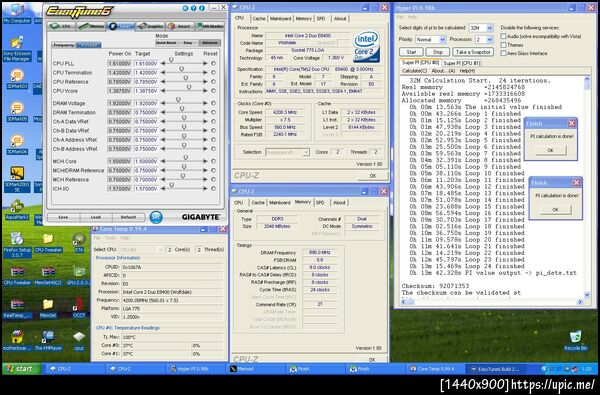600x395 pixels.
Task: Click the round Set button in EasyTune6
Action: [x=156, y=217]
